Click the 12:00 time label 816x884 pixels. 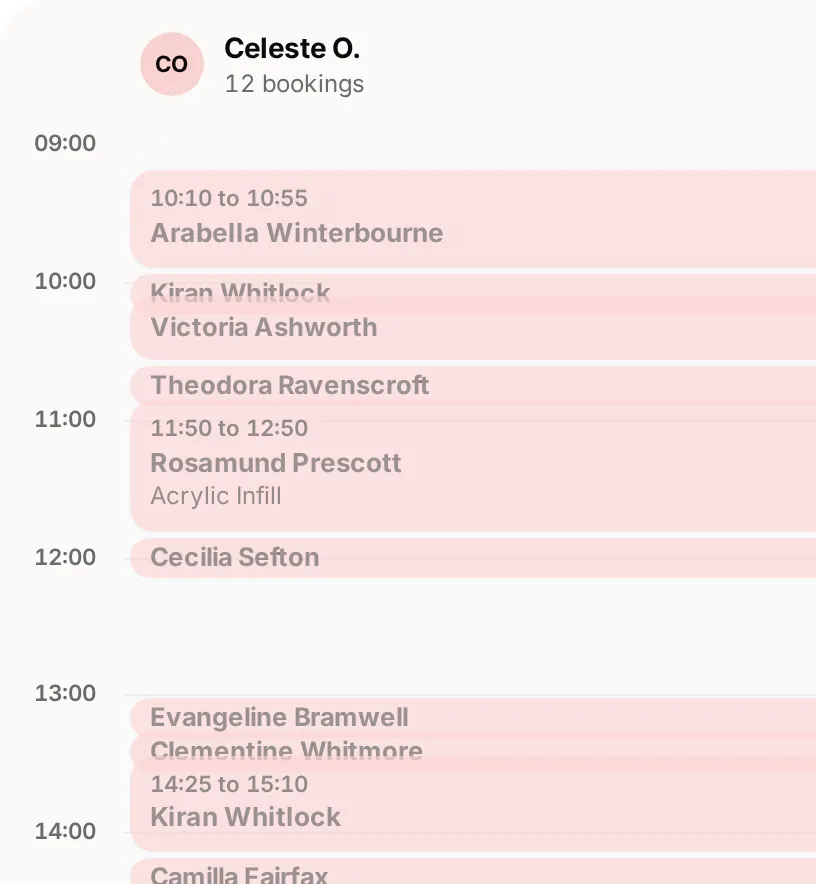coord(65,558)
